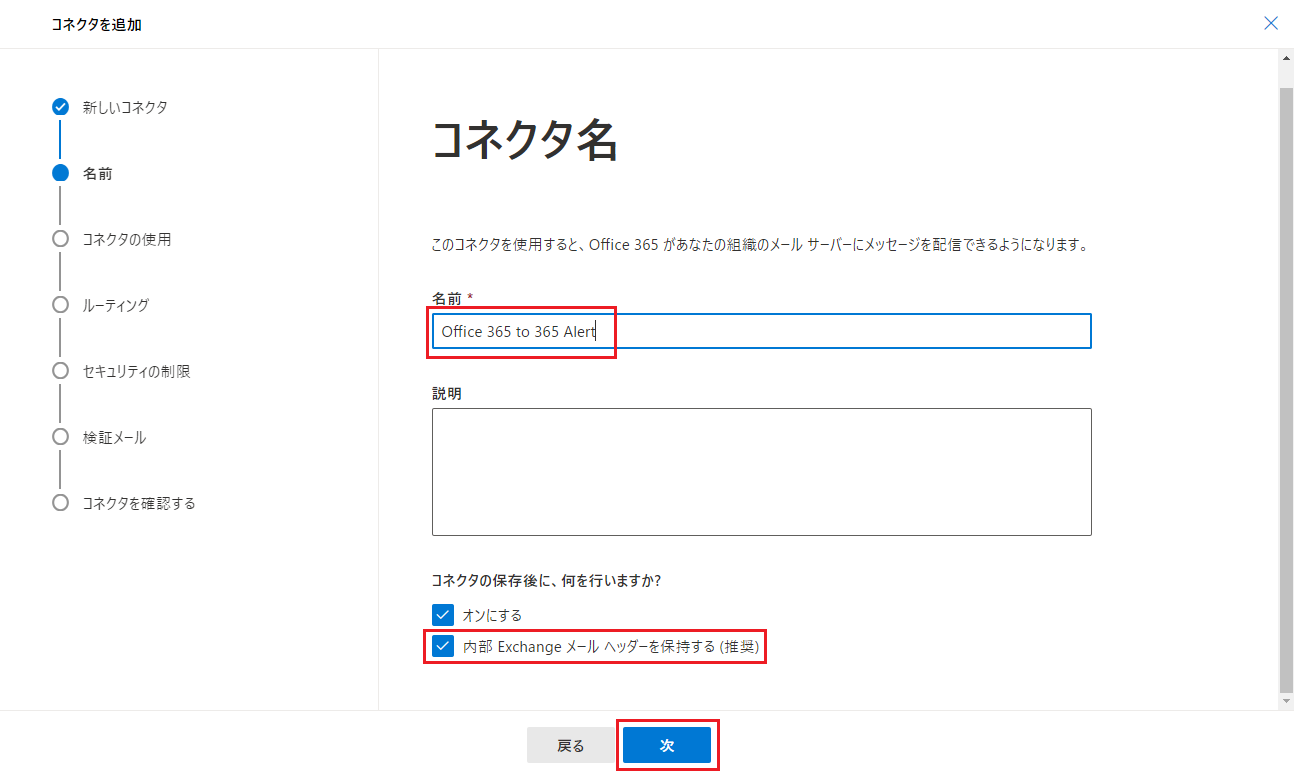Close the コネクタを追加 dialog with X
The image size is (1294, 778).
coord(1271,23)
